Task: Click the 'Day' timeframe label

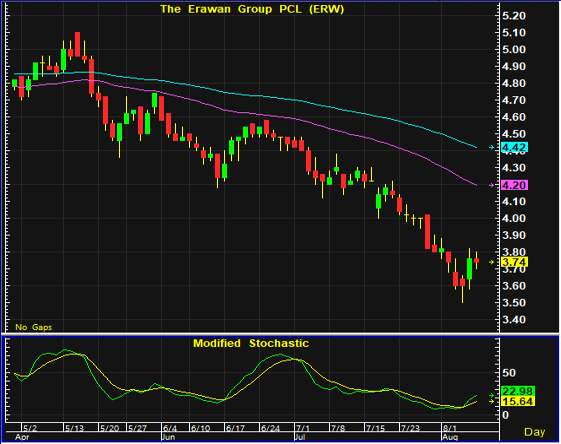Action: [x=535, y=432]
